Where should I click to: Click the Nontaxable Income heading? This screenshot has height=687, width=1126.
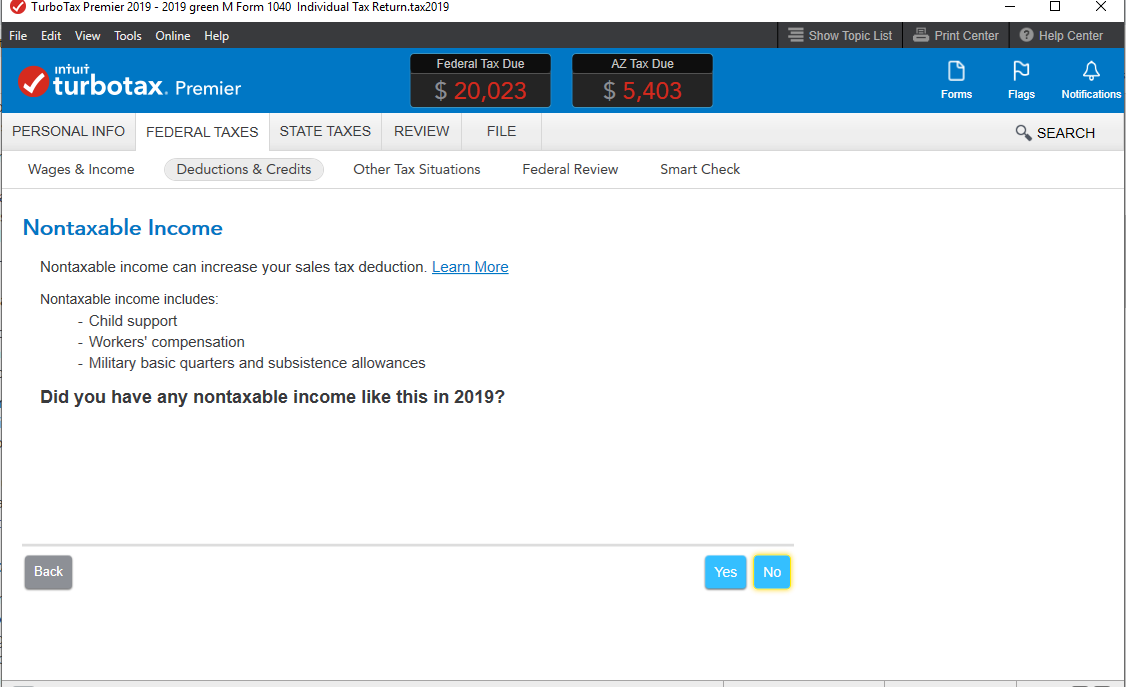123,228
